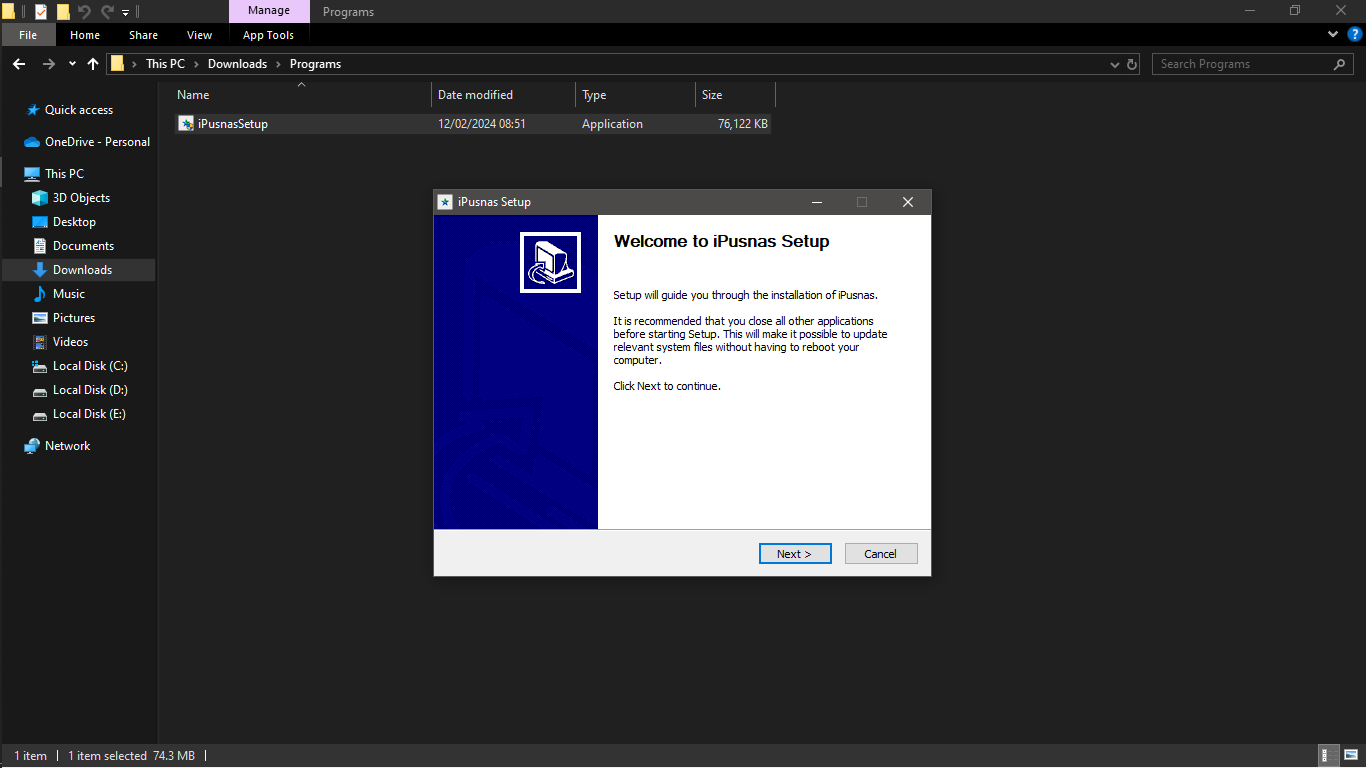Switch to details view in the status bar

pos(1329,756)
